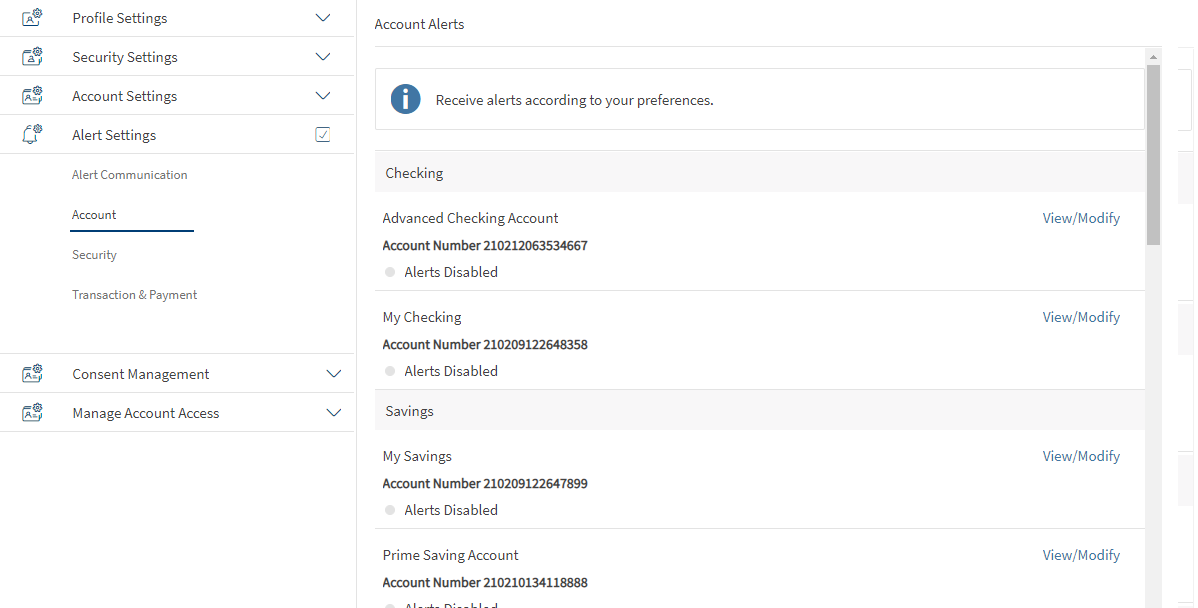Click the Alert Settings bell icon

click(32, 135)
